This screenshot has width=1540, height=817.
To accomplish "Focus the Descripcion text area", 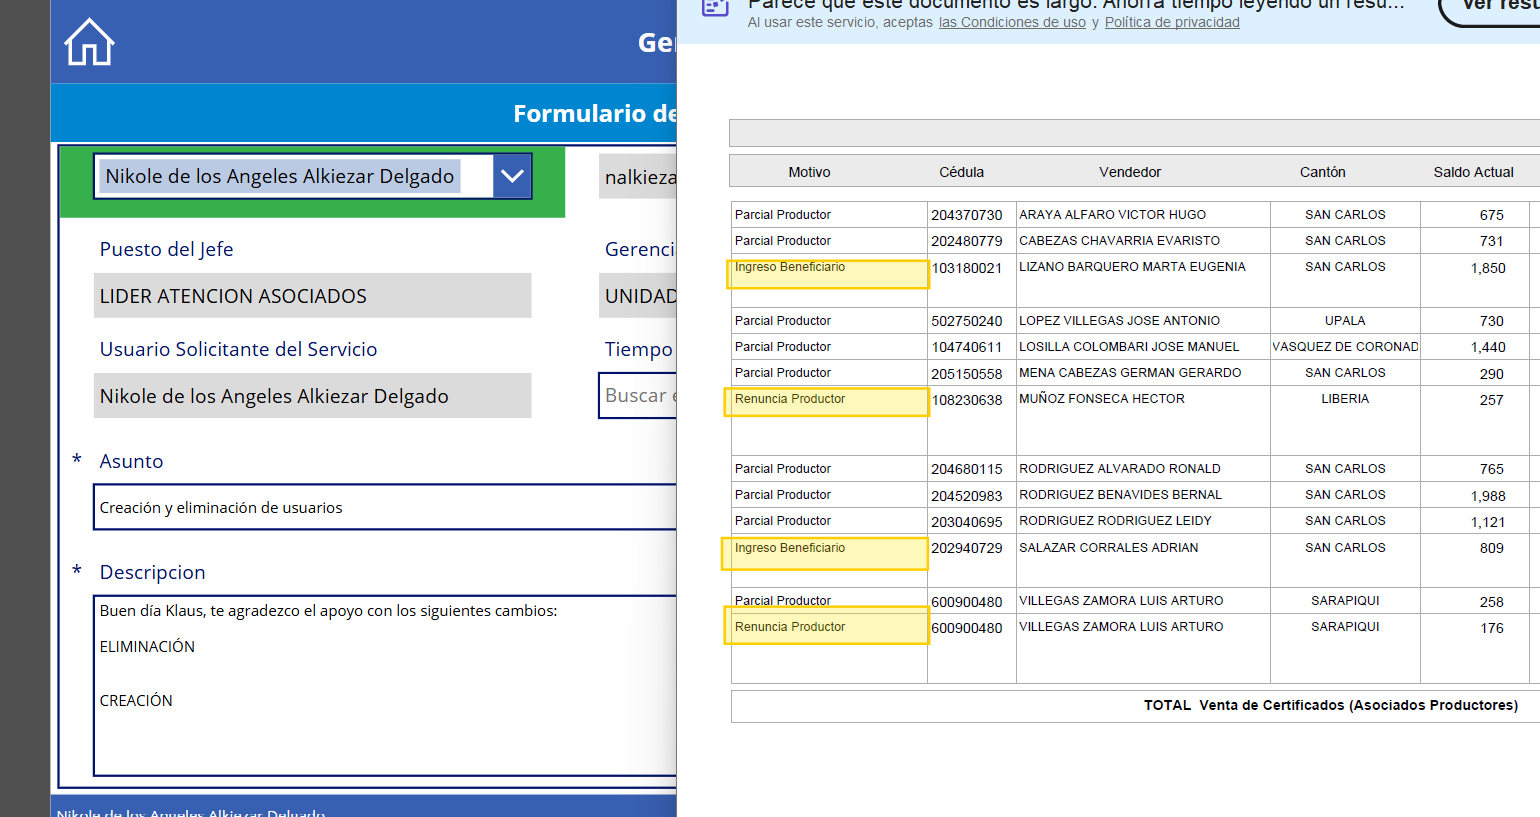I will (x=385, y=685).
